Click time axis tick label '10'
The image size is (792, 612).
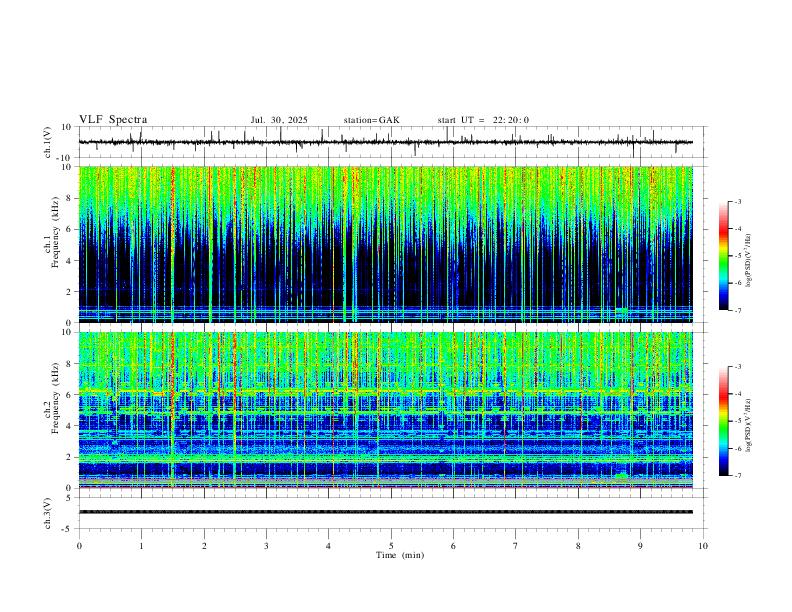tap(703, 546)
